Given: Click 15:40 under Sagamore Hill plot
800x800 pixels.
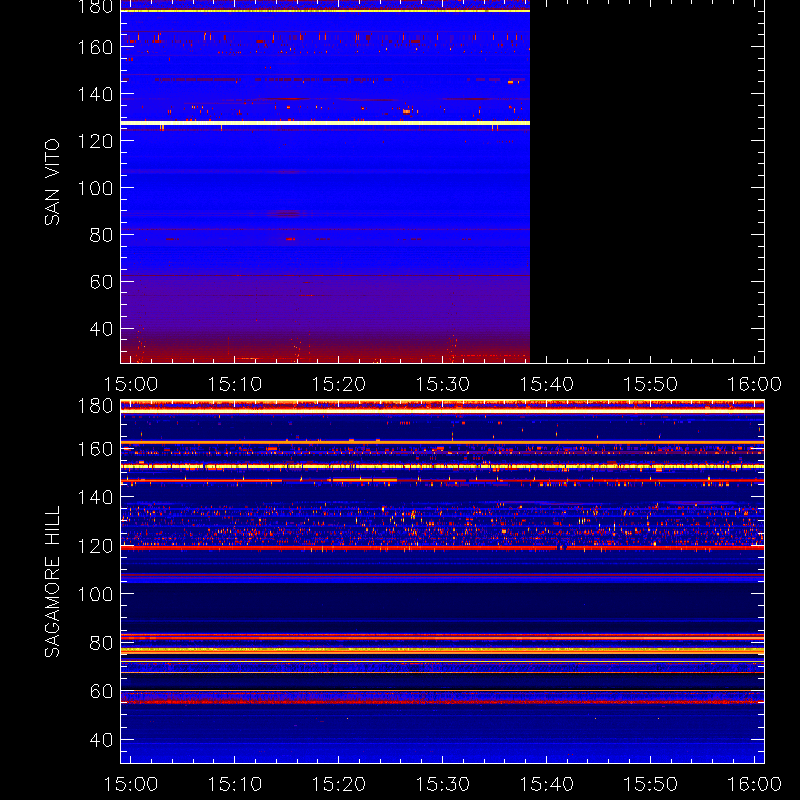Looking at the screenshot, I should coord(546,784).
